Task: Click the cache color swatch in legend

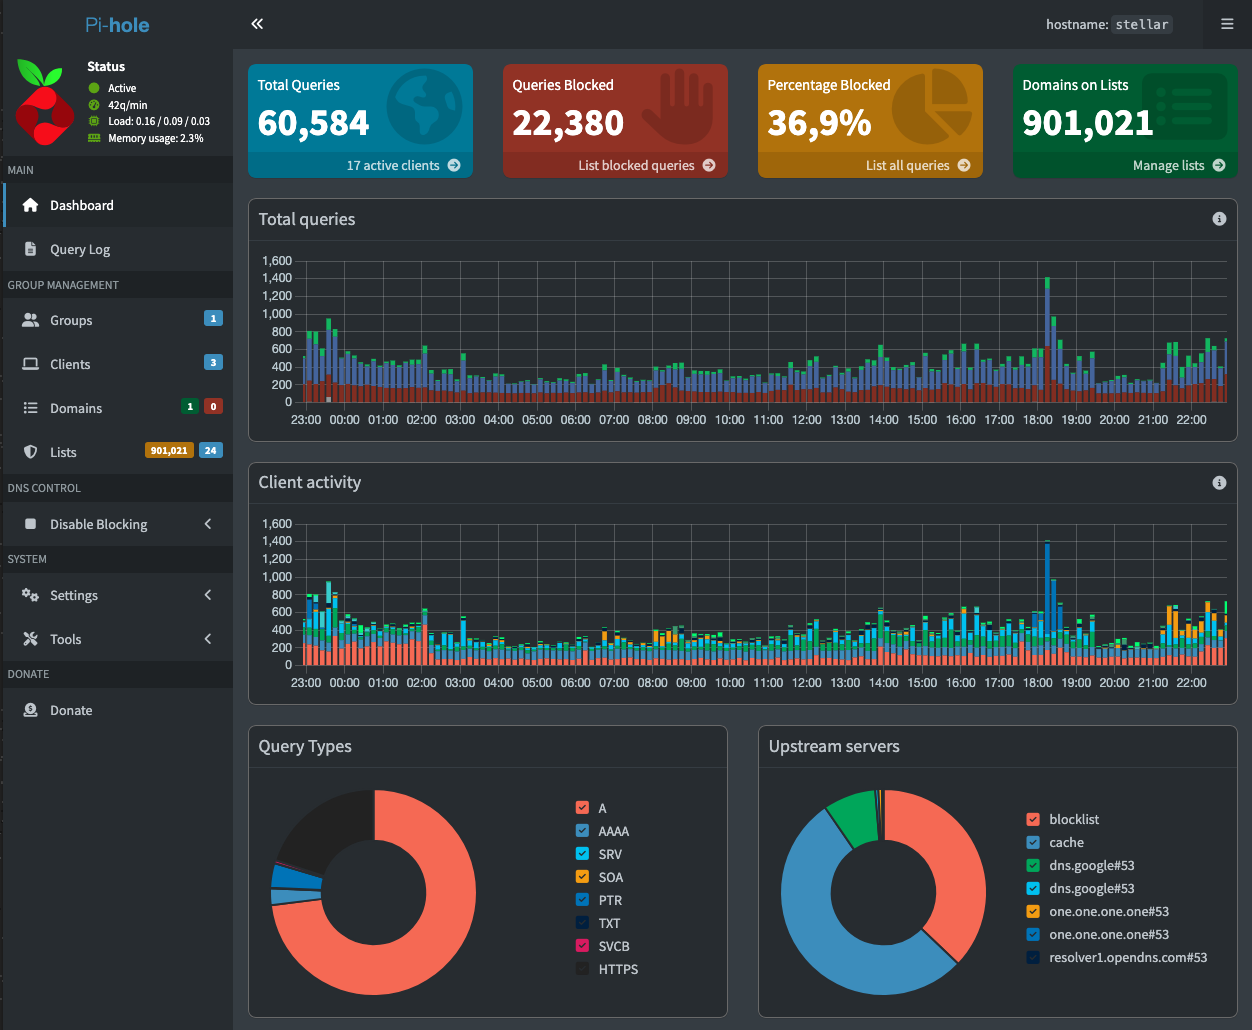Action: pos(1033,842)
